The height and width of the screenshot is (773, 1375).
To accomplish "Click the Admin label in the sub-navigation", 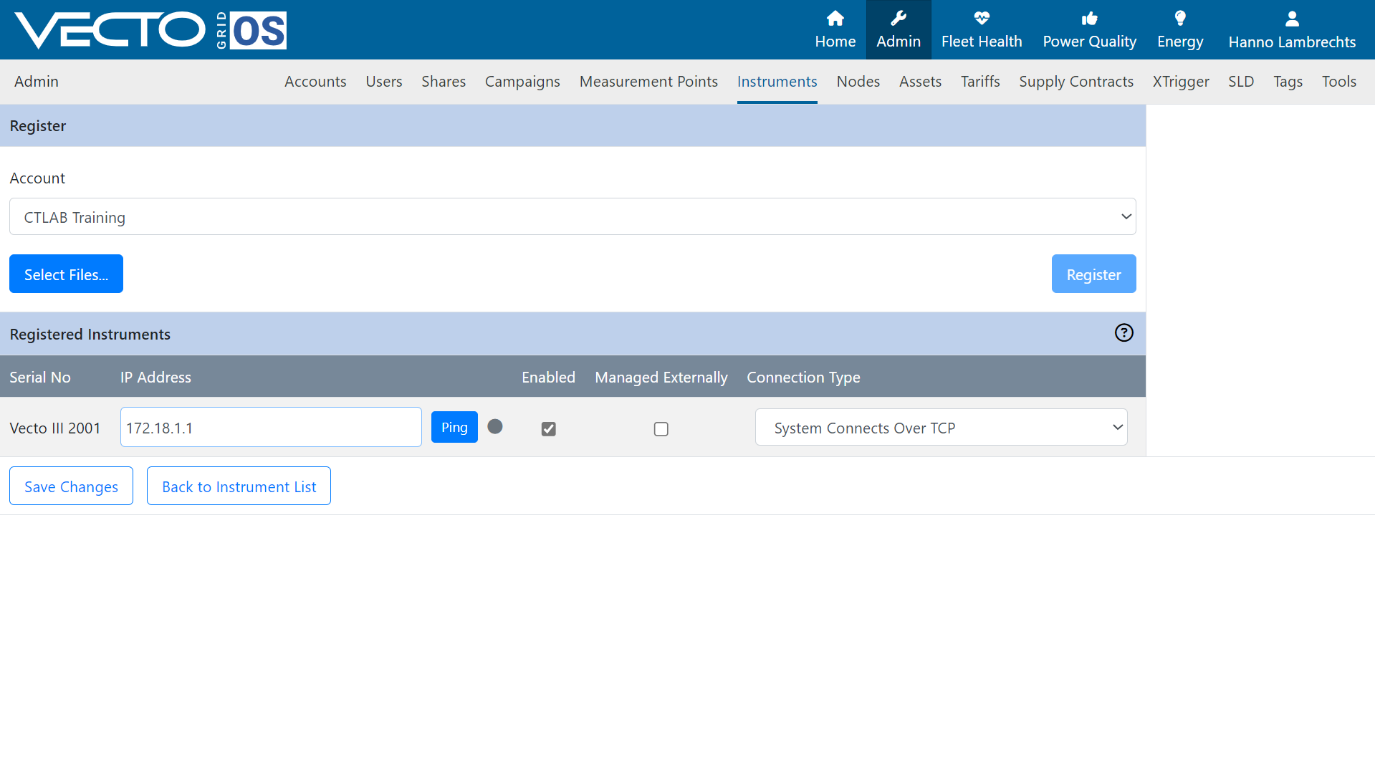I will pyautogui.click(x=36, y=82).
